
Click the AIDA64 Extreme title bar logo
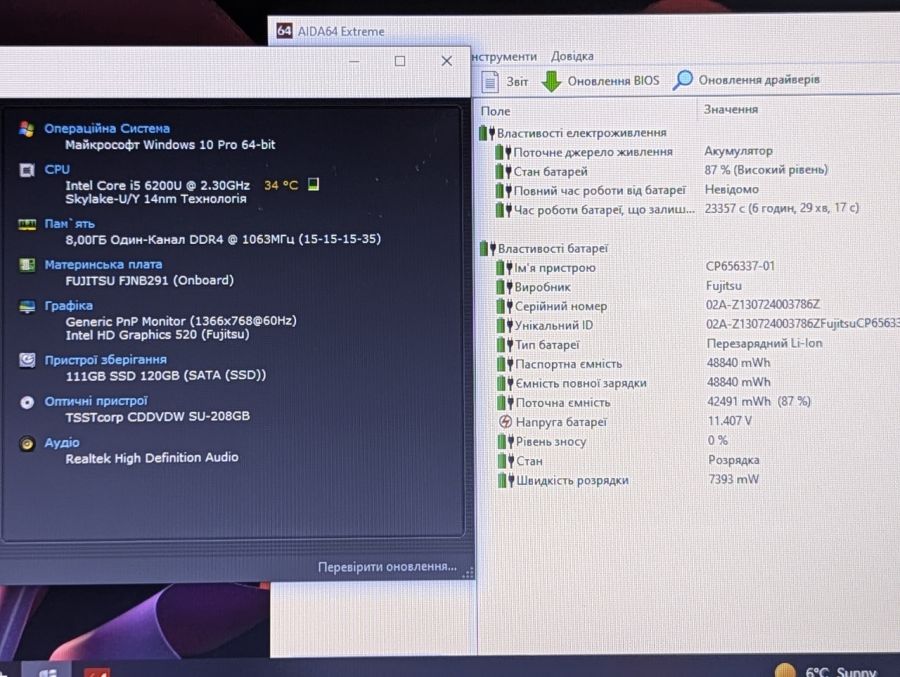click(284, 30)
